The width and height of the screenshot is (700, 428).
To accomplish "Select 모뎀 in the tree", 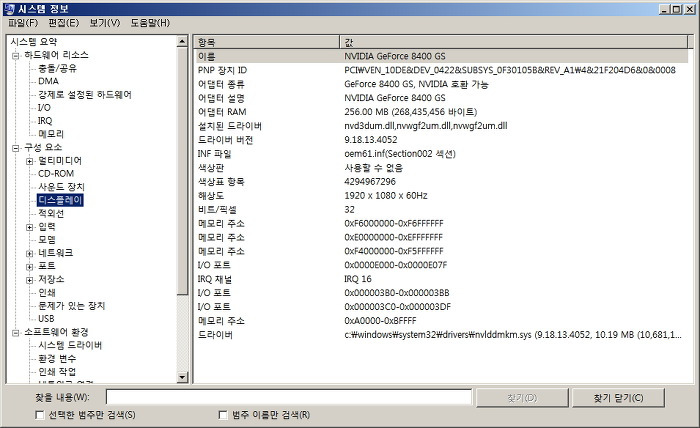I will [47, 240].
